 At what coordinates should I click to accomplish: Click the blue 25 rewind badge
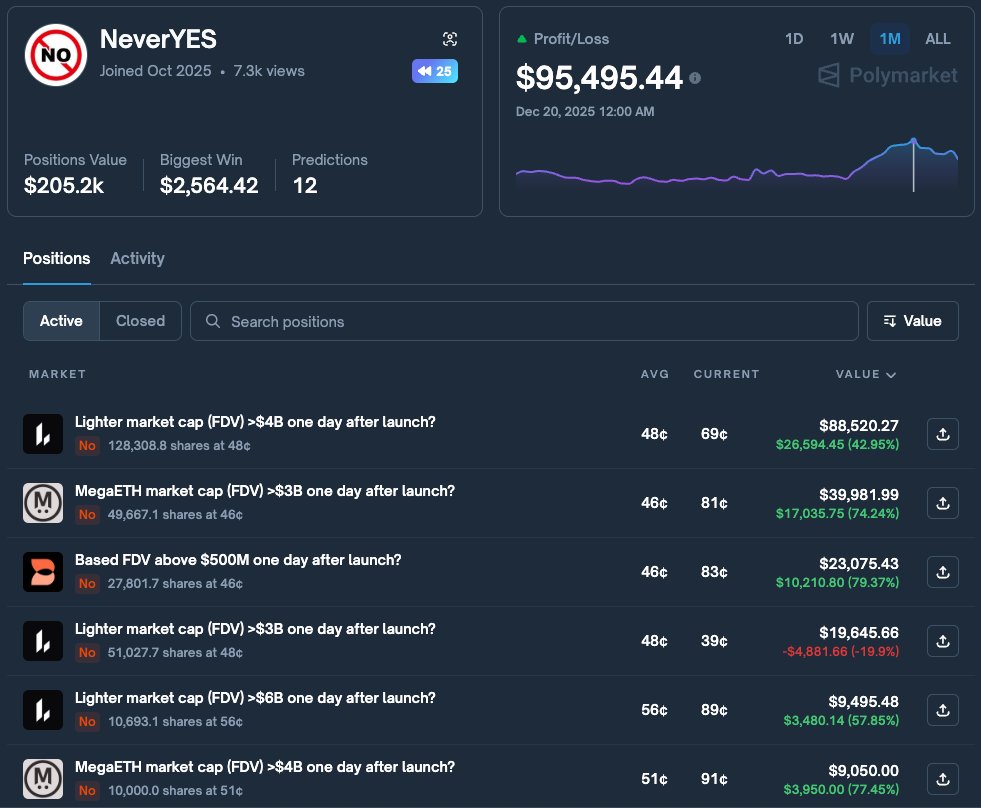click(x=435, y=71)
